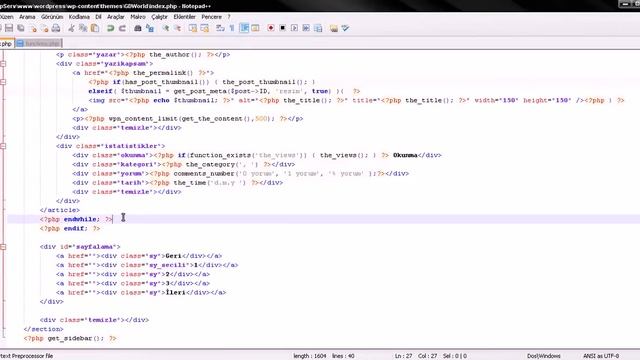Click the 'Sel : 0 | 0' status entry
640x360 pixels.
455,356
